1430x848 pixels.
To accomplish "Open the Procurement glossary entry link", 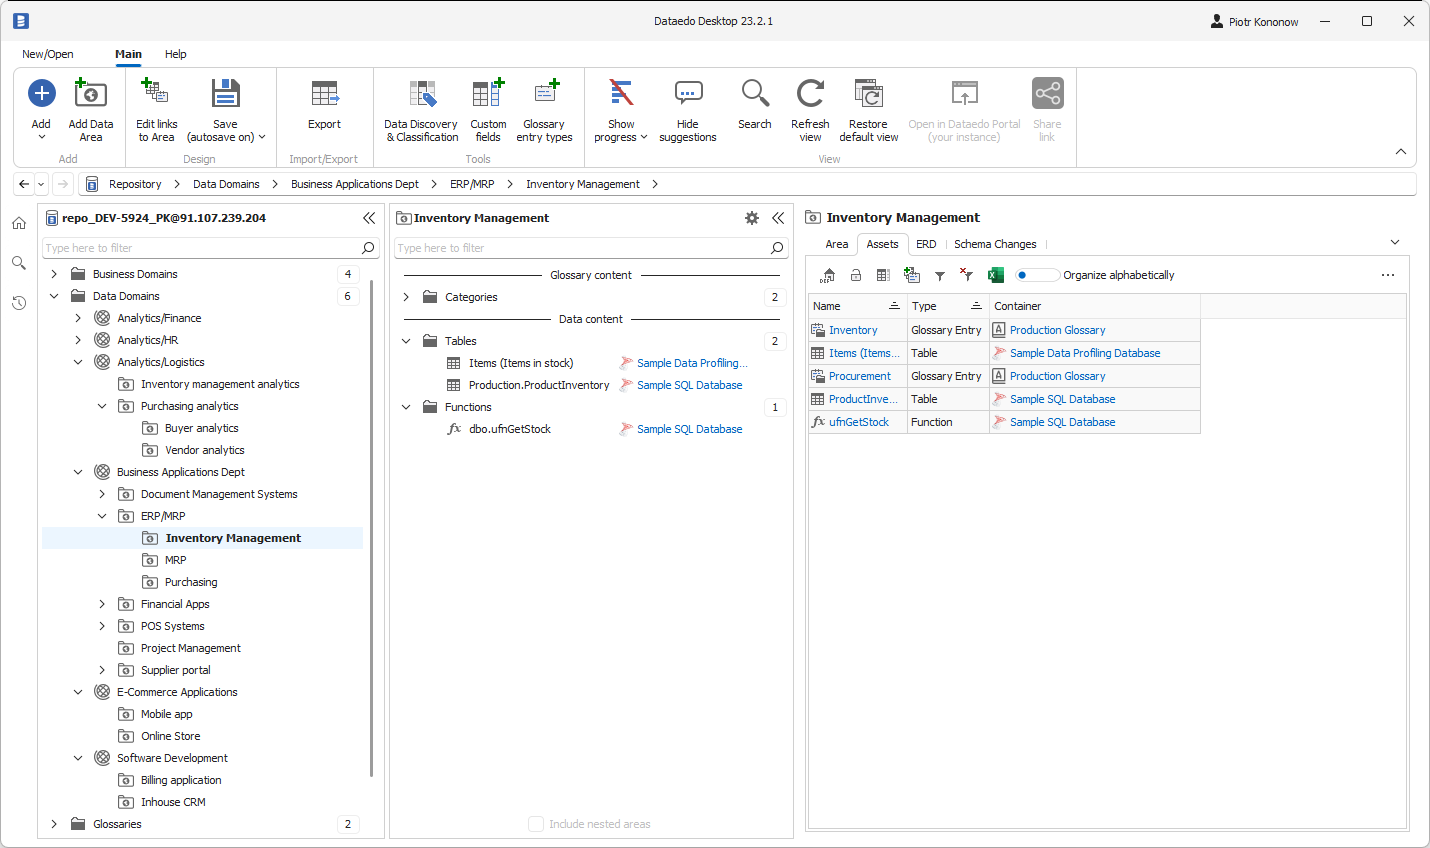I will [860, 376].
